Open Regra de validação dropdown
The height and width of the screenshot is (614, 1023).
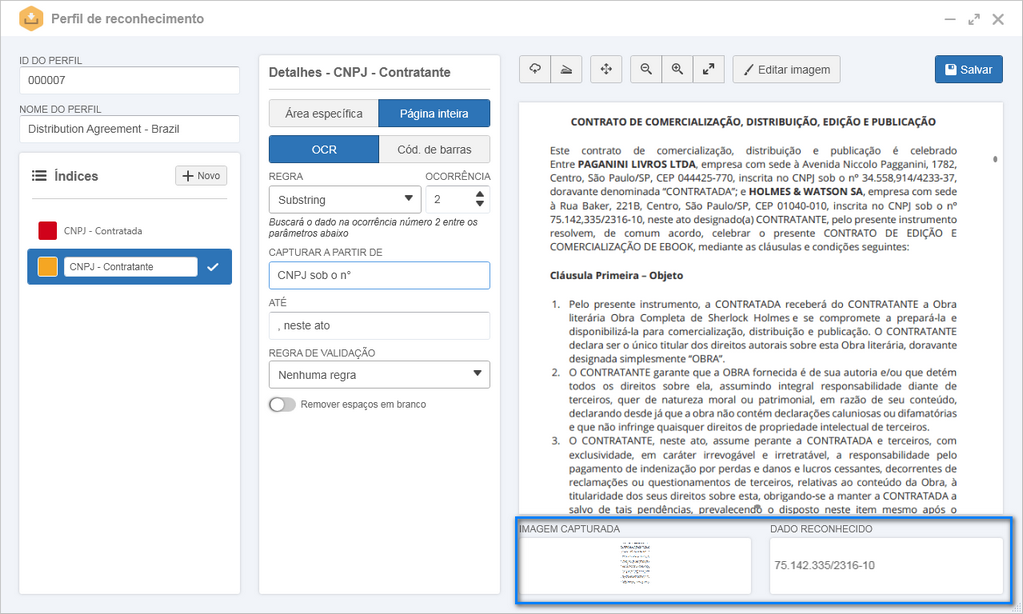coord(379,375)
